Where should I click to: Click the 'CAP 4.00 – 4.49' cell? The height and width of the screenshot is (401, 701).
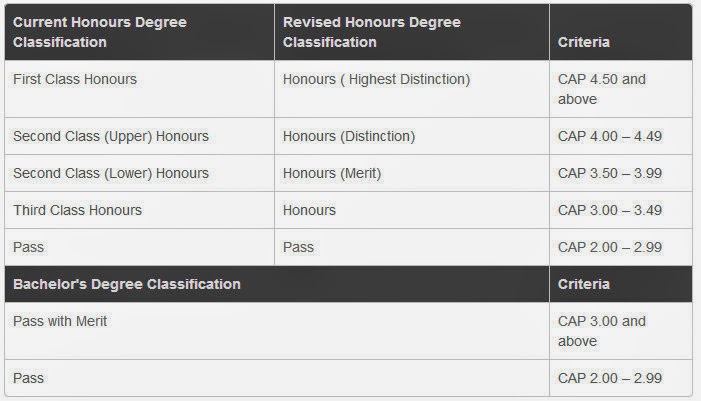pos(608,136)
